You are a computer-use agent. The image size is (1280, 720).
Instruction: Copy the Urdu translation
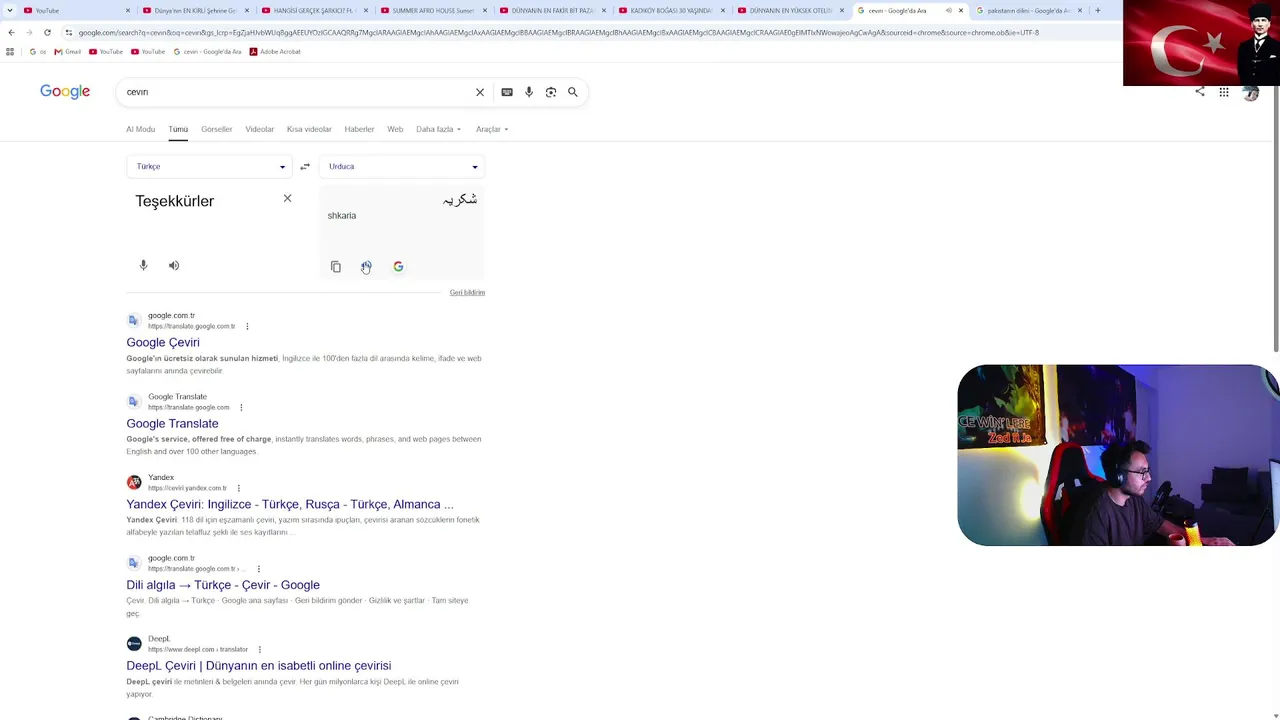pyautogui.click(x=336, y=267)
